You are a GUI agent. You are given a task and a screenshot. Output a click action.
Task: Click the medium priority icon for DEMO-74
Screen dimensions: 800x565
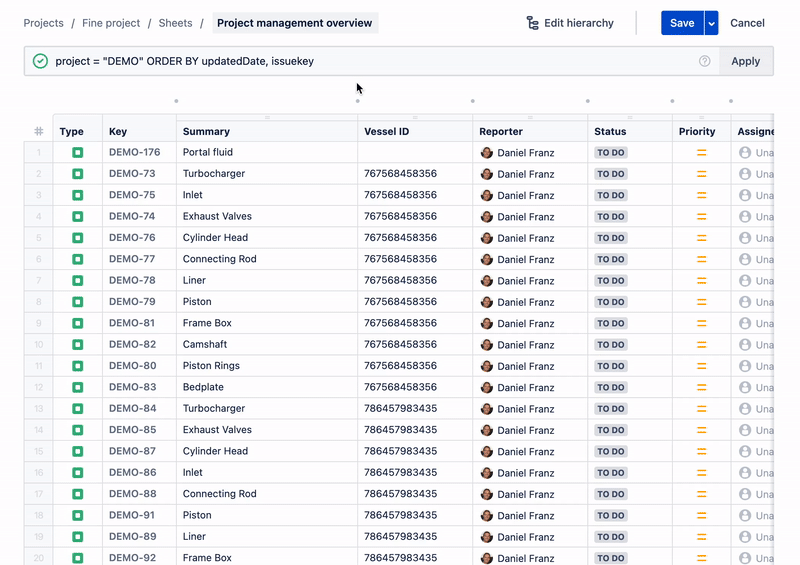tap(702, 217)
